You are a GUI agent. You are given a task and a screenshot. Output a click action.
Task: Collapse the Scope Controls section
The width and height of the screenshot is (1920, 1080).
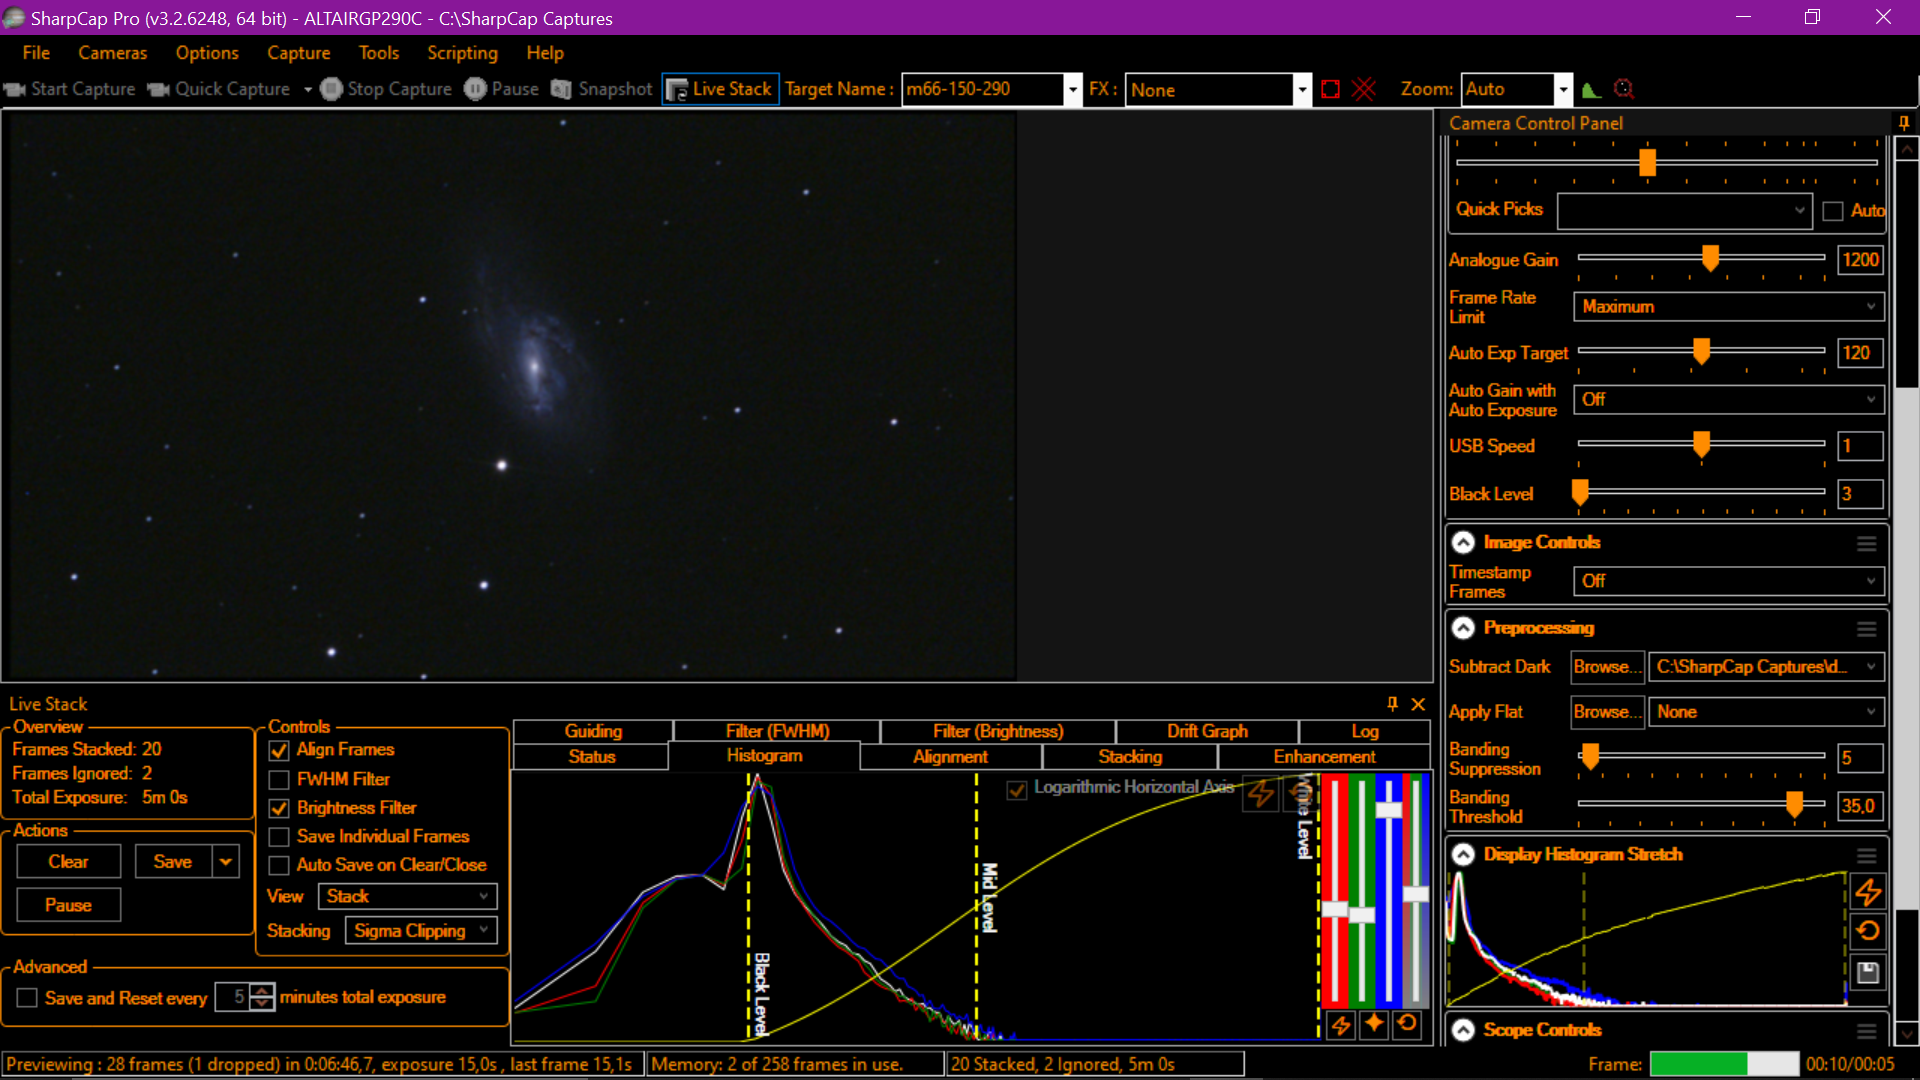point(1463,1030)
